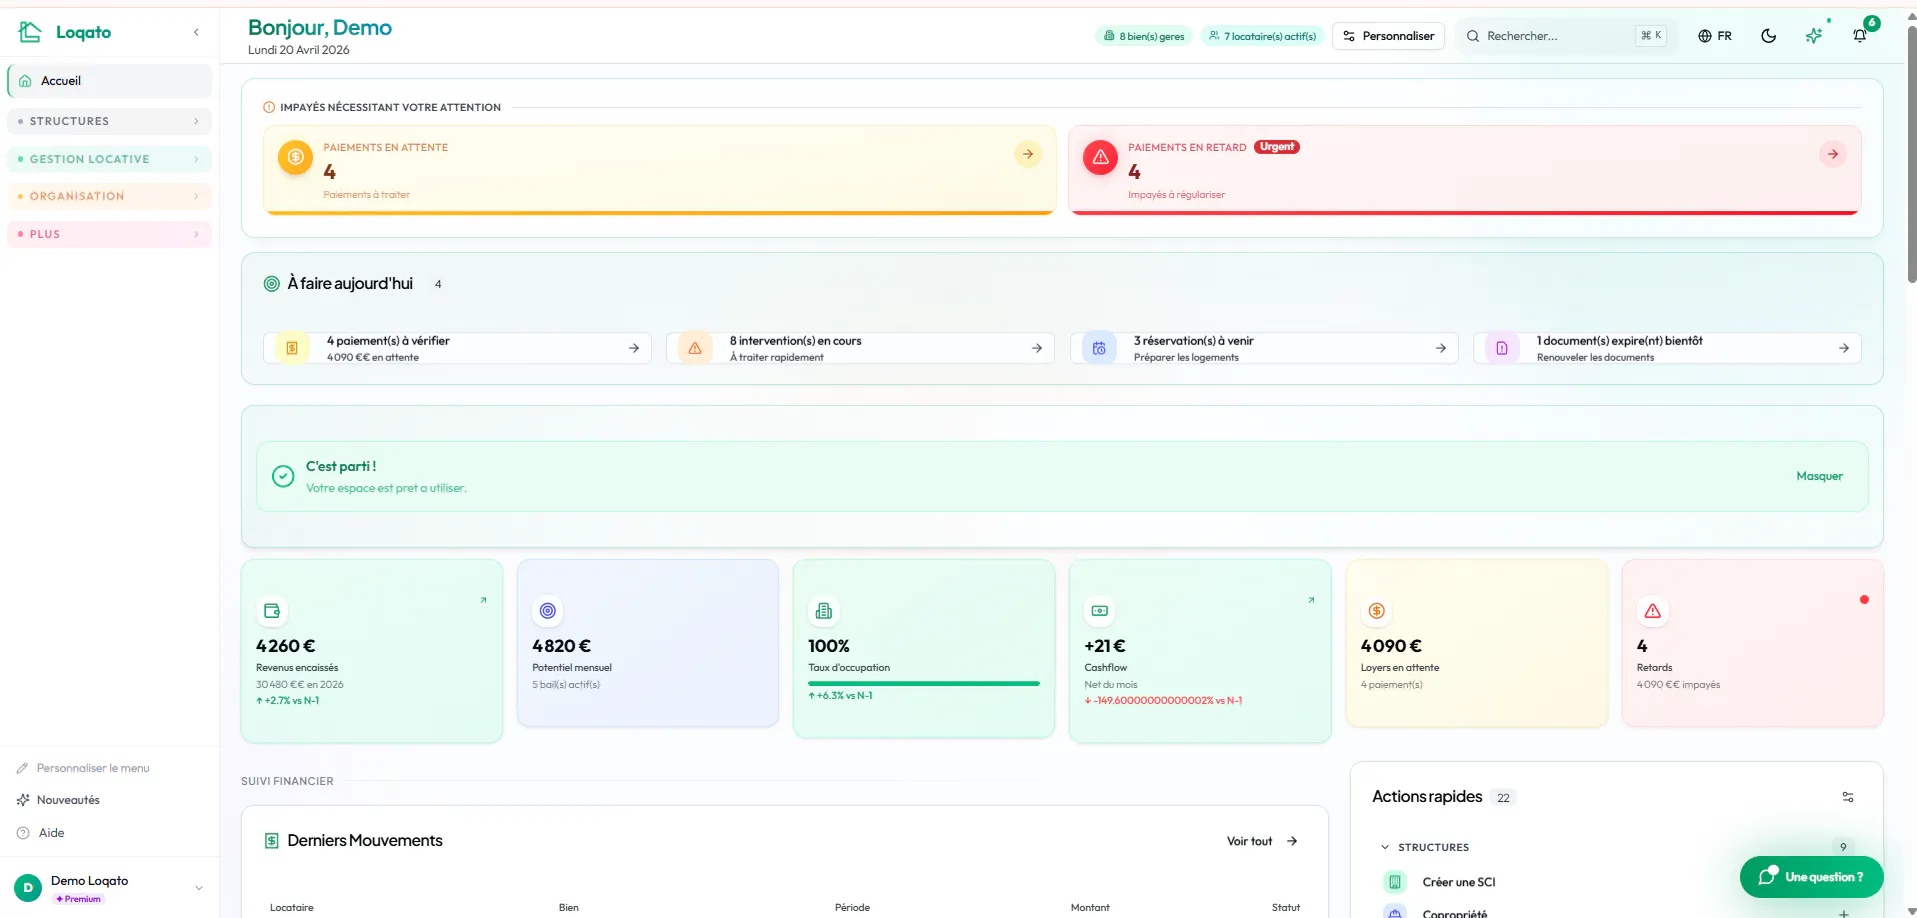
Task: Click the wallet icon on the 4 260 € card
Action: point(272,611)
